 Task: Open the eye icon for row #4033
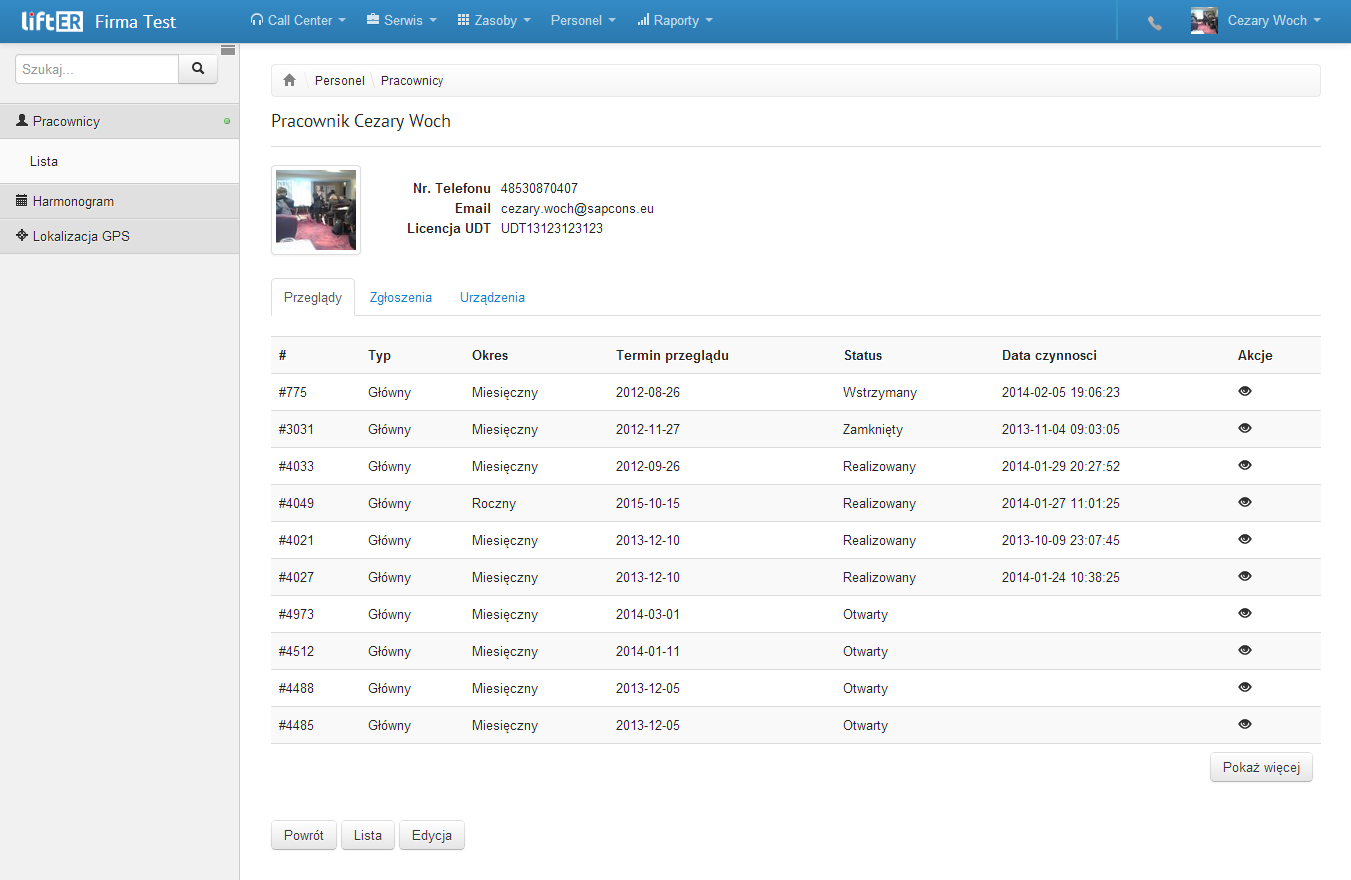click(x=1245, y=466)
